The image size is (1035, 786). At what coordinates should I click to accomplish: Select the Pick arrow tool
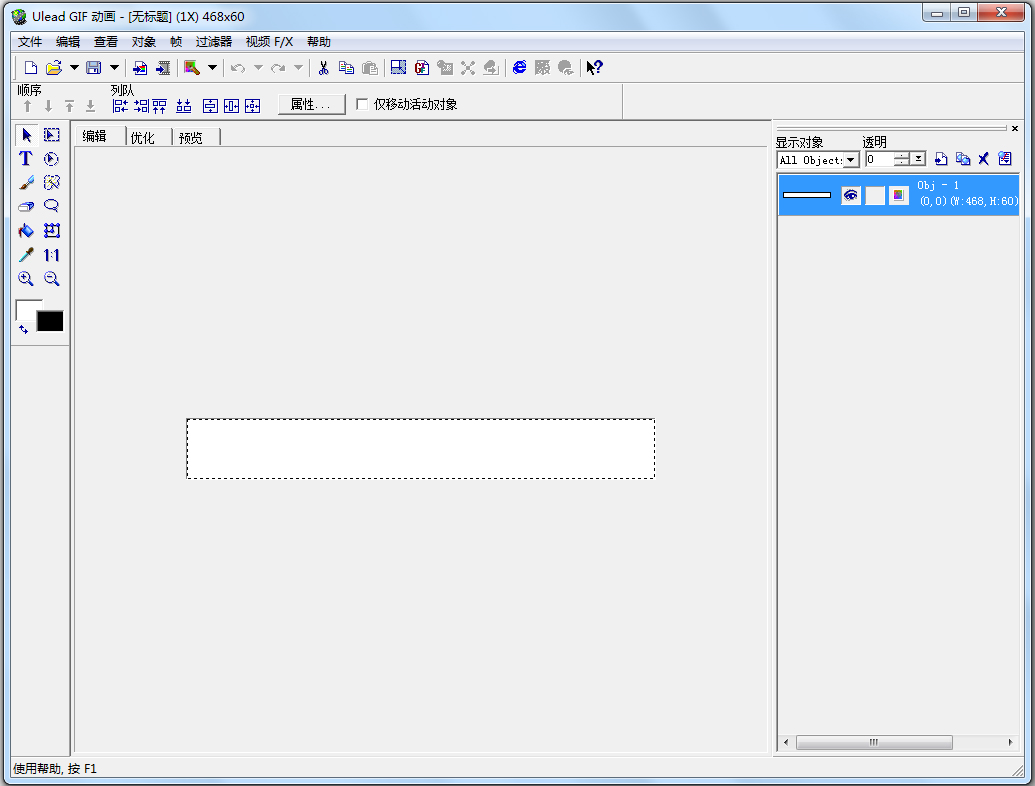[x=26, y=135]
